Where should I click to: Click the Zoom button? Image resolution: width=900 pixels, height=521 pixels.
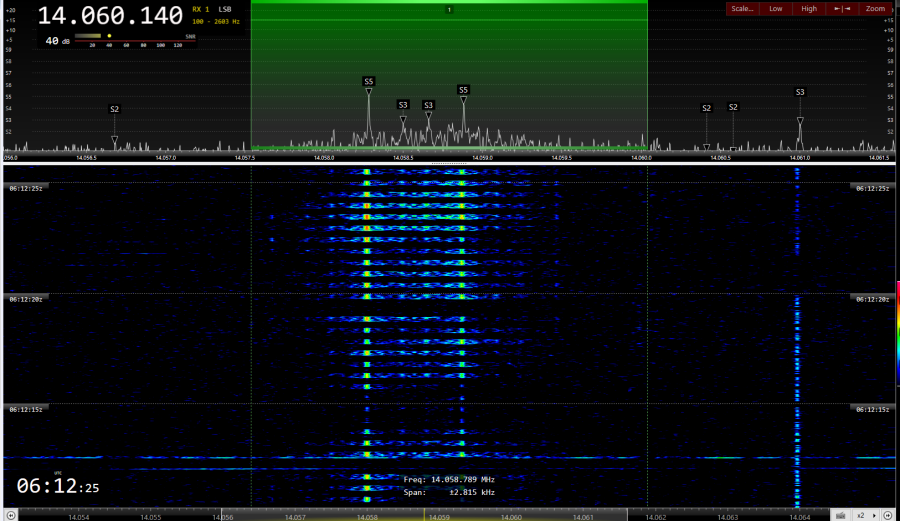pyautogui.click(x=875, y=9)
